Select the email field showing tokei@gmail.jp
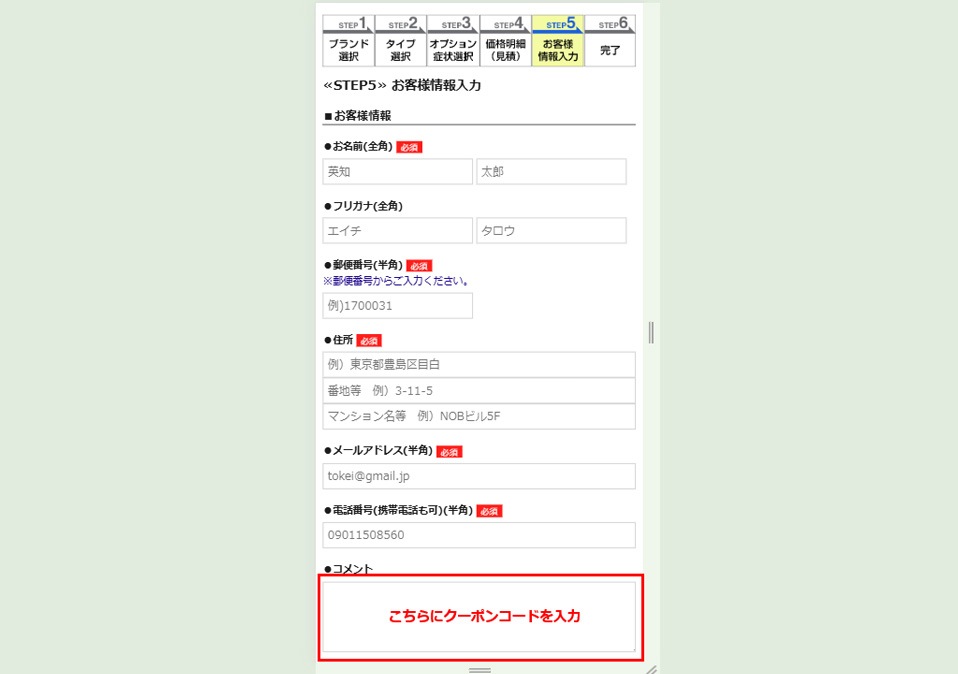 [479, 476]
